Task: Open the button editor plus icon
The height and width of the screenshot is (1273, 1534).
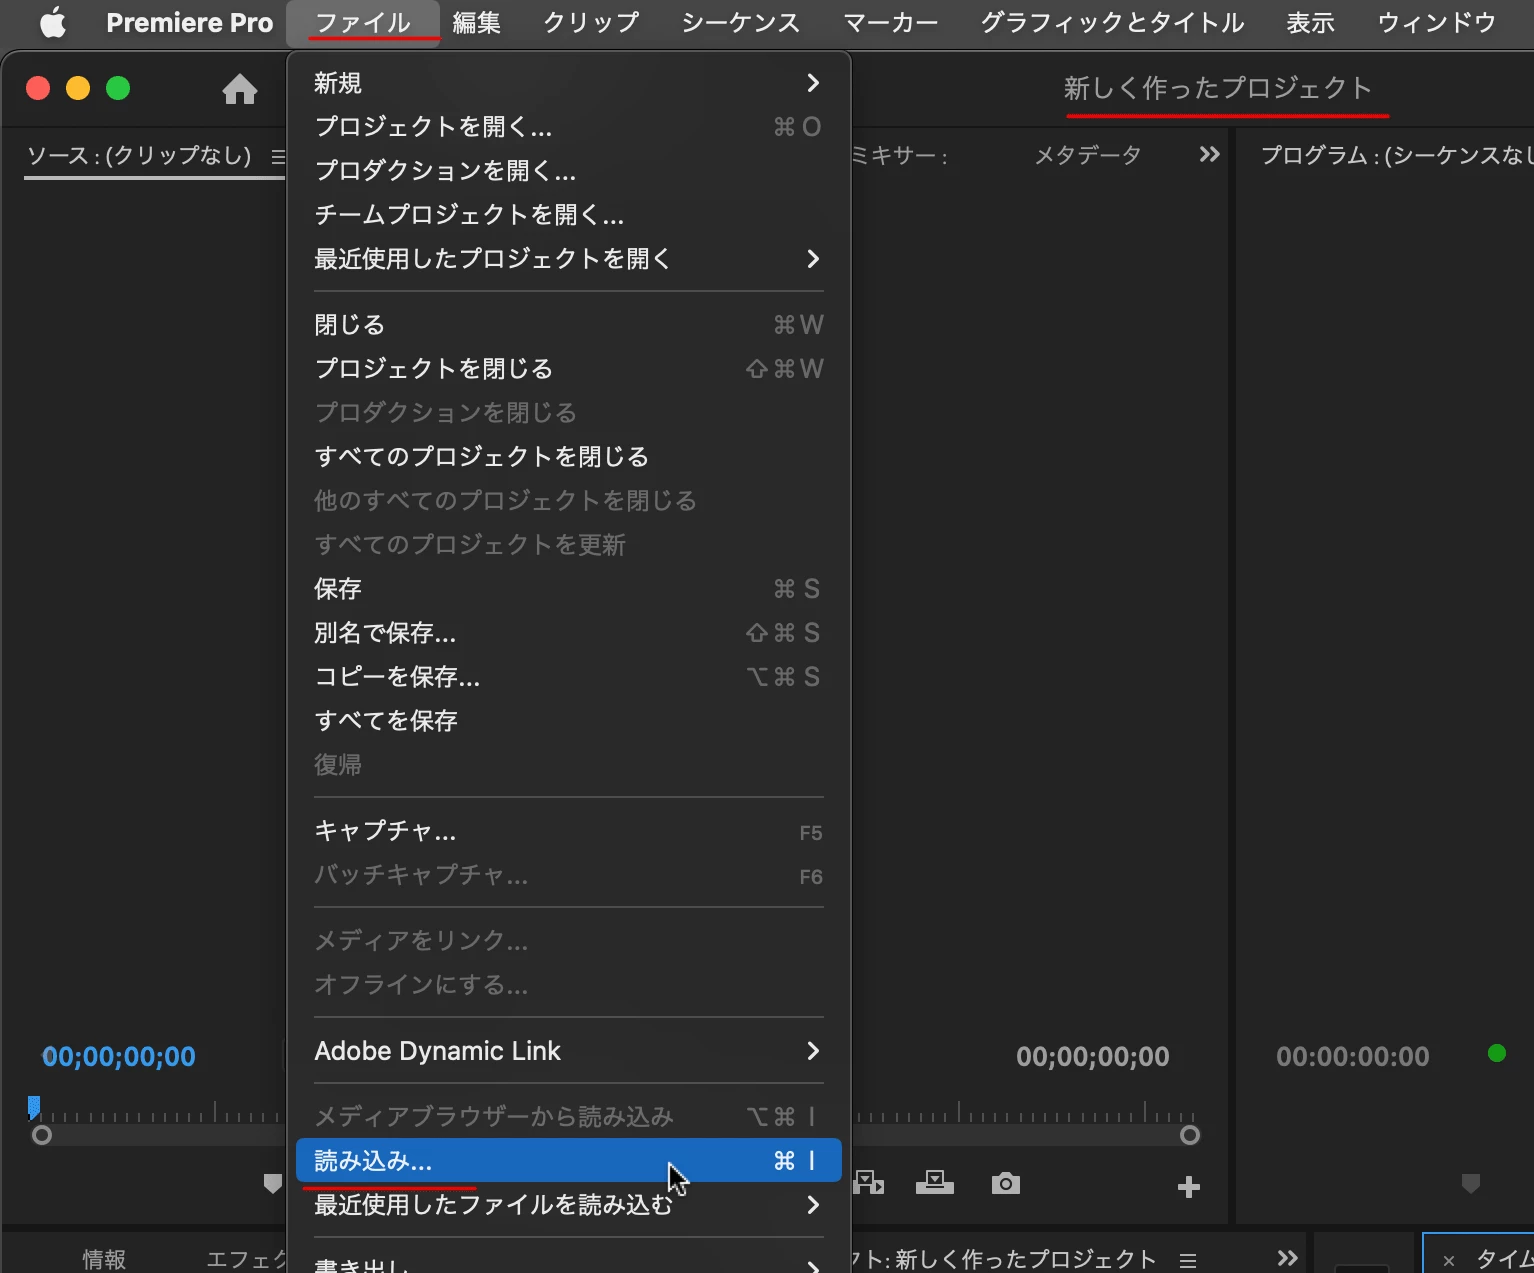Action: point(1188,1187)
